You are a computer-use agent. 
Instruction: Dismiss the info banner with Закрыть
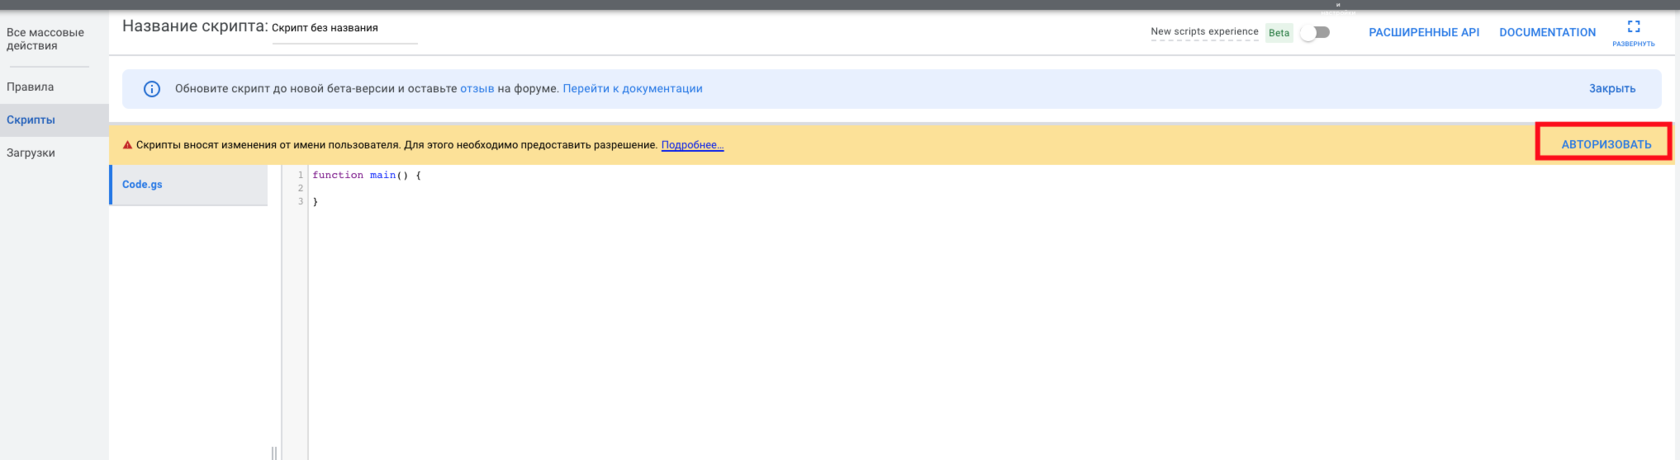pyautogui.click(x=1611, y=89)
